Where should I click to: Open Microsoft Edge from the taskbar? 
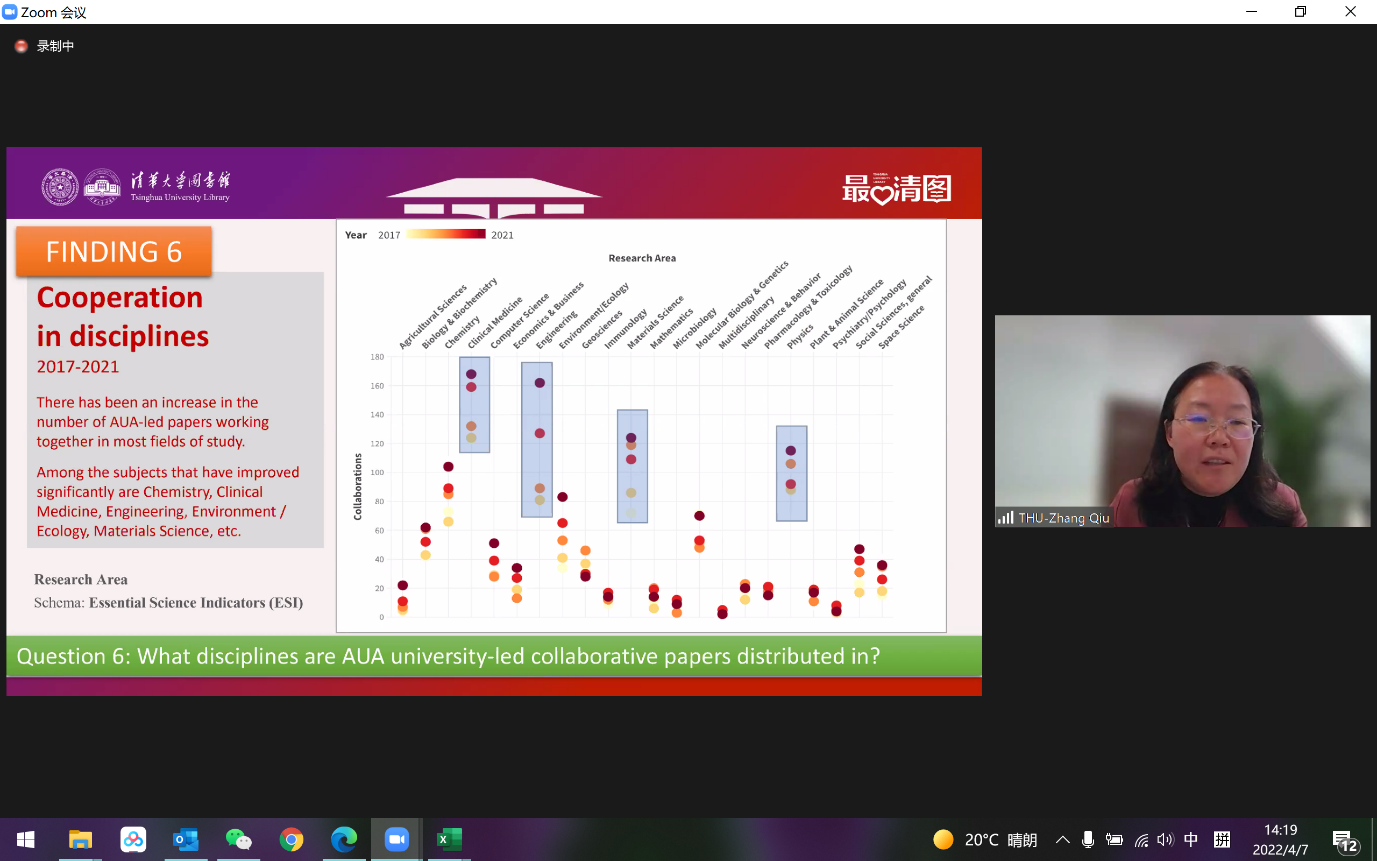click(344, 840)
